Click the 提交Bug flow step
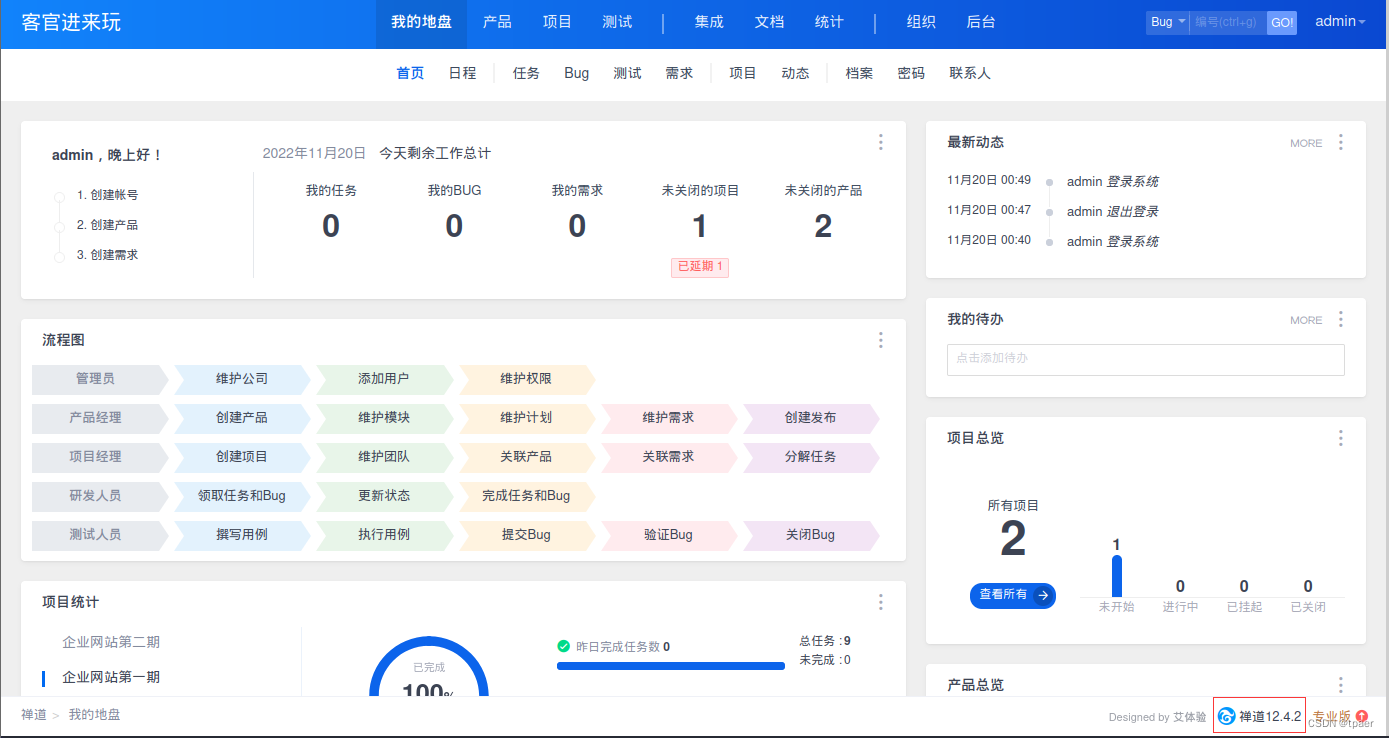 526,535
